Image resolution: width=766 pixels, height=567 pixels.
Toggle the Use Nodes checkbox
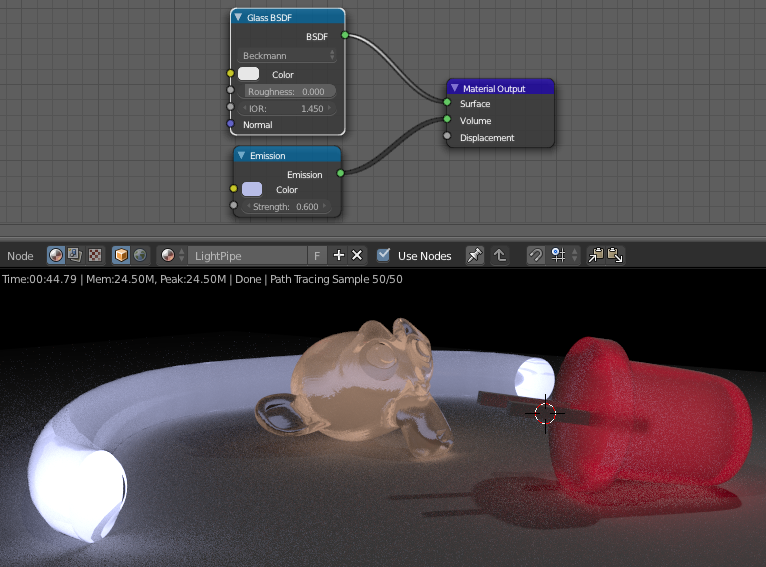point(383,254)
